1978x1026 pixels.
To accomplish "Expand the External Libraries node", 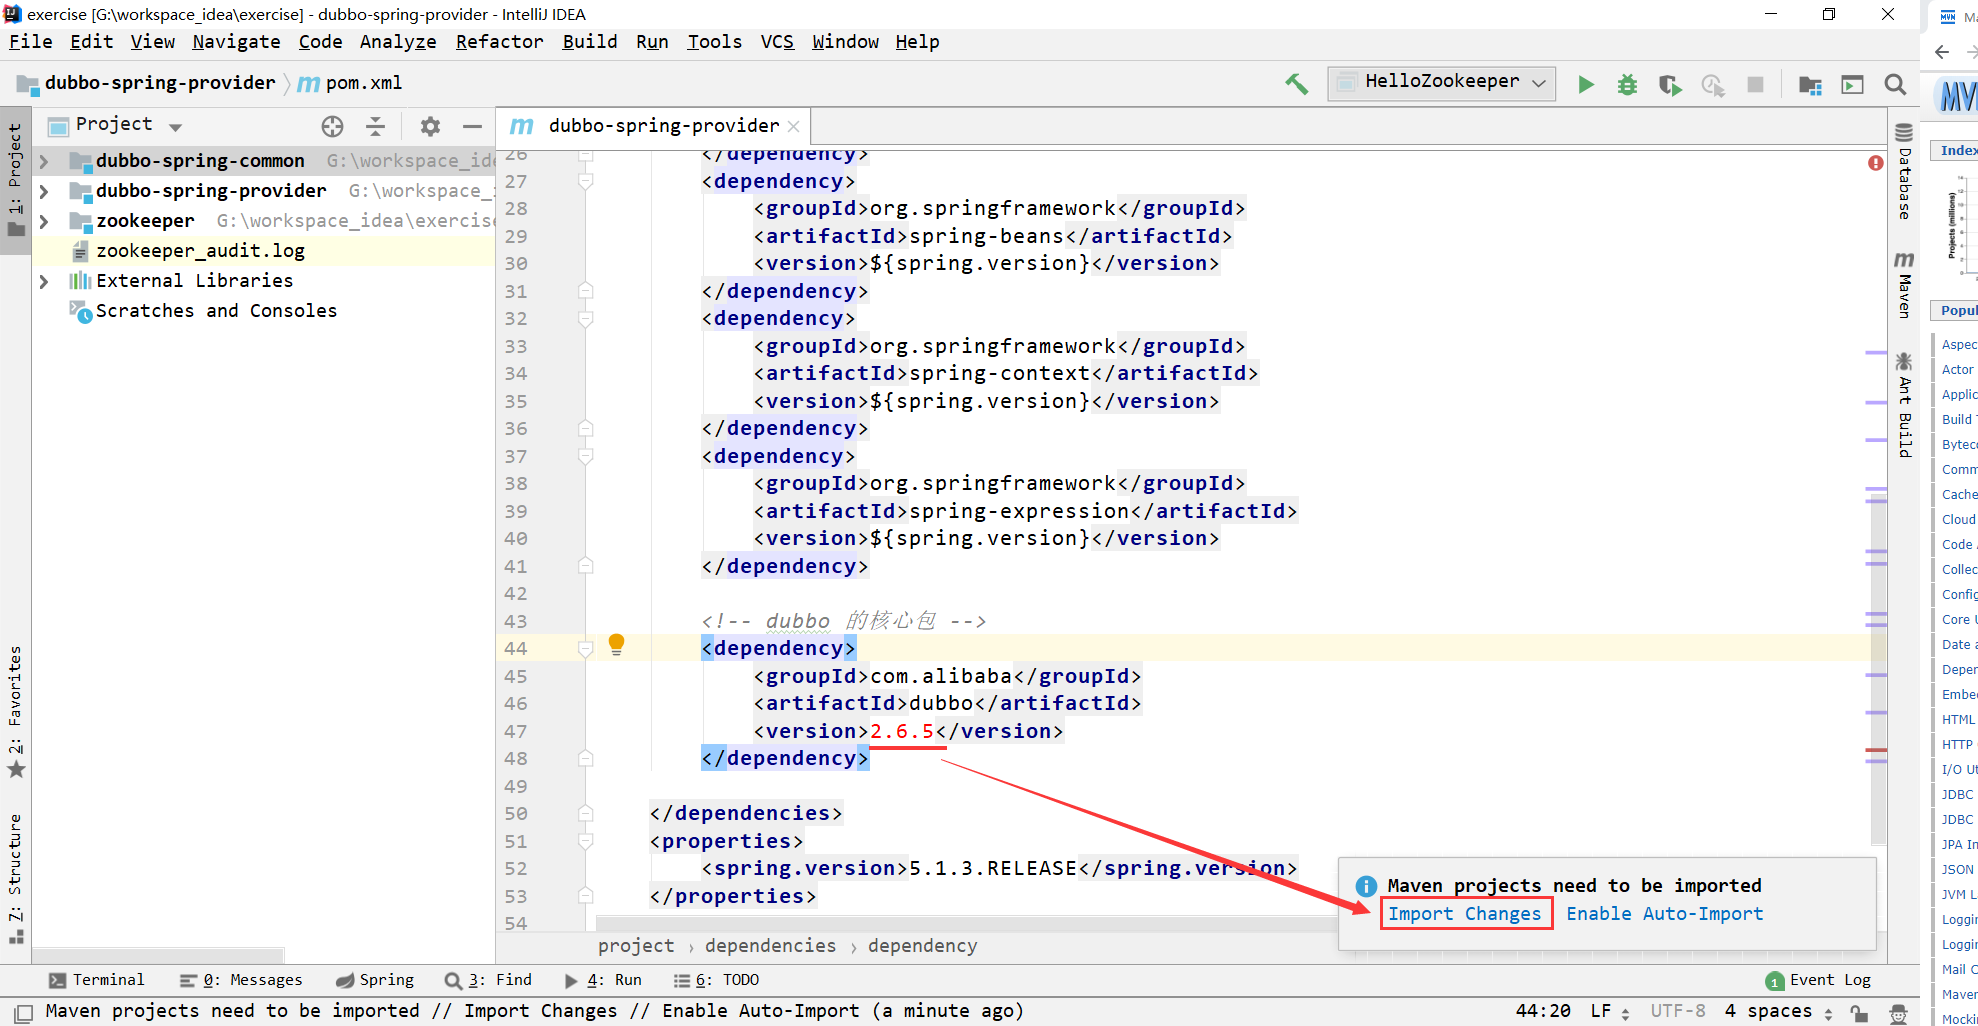I will tap(44, 281).
